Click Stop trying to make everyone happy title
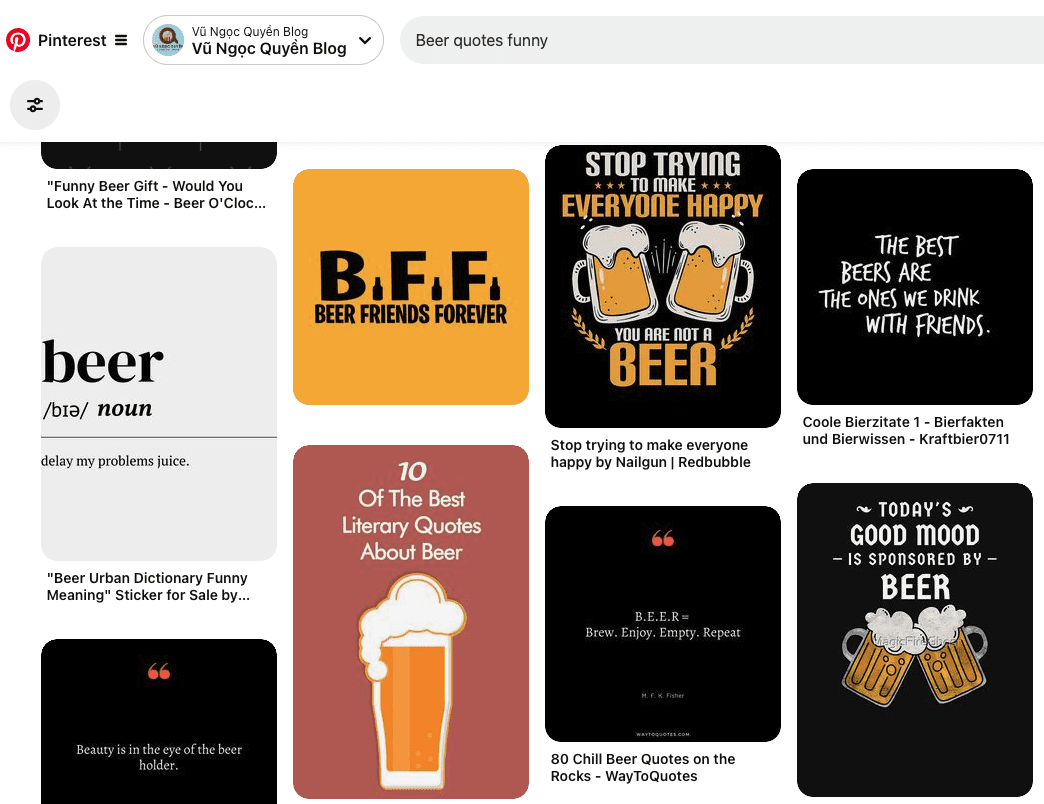The image size is (1044, 804). pos(651,453)
